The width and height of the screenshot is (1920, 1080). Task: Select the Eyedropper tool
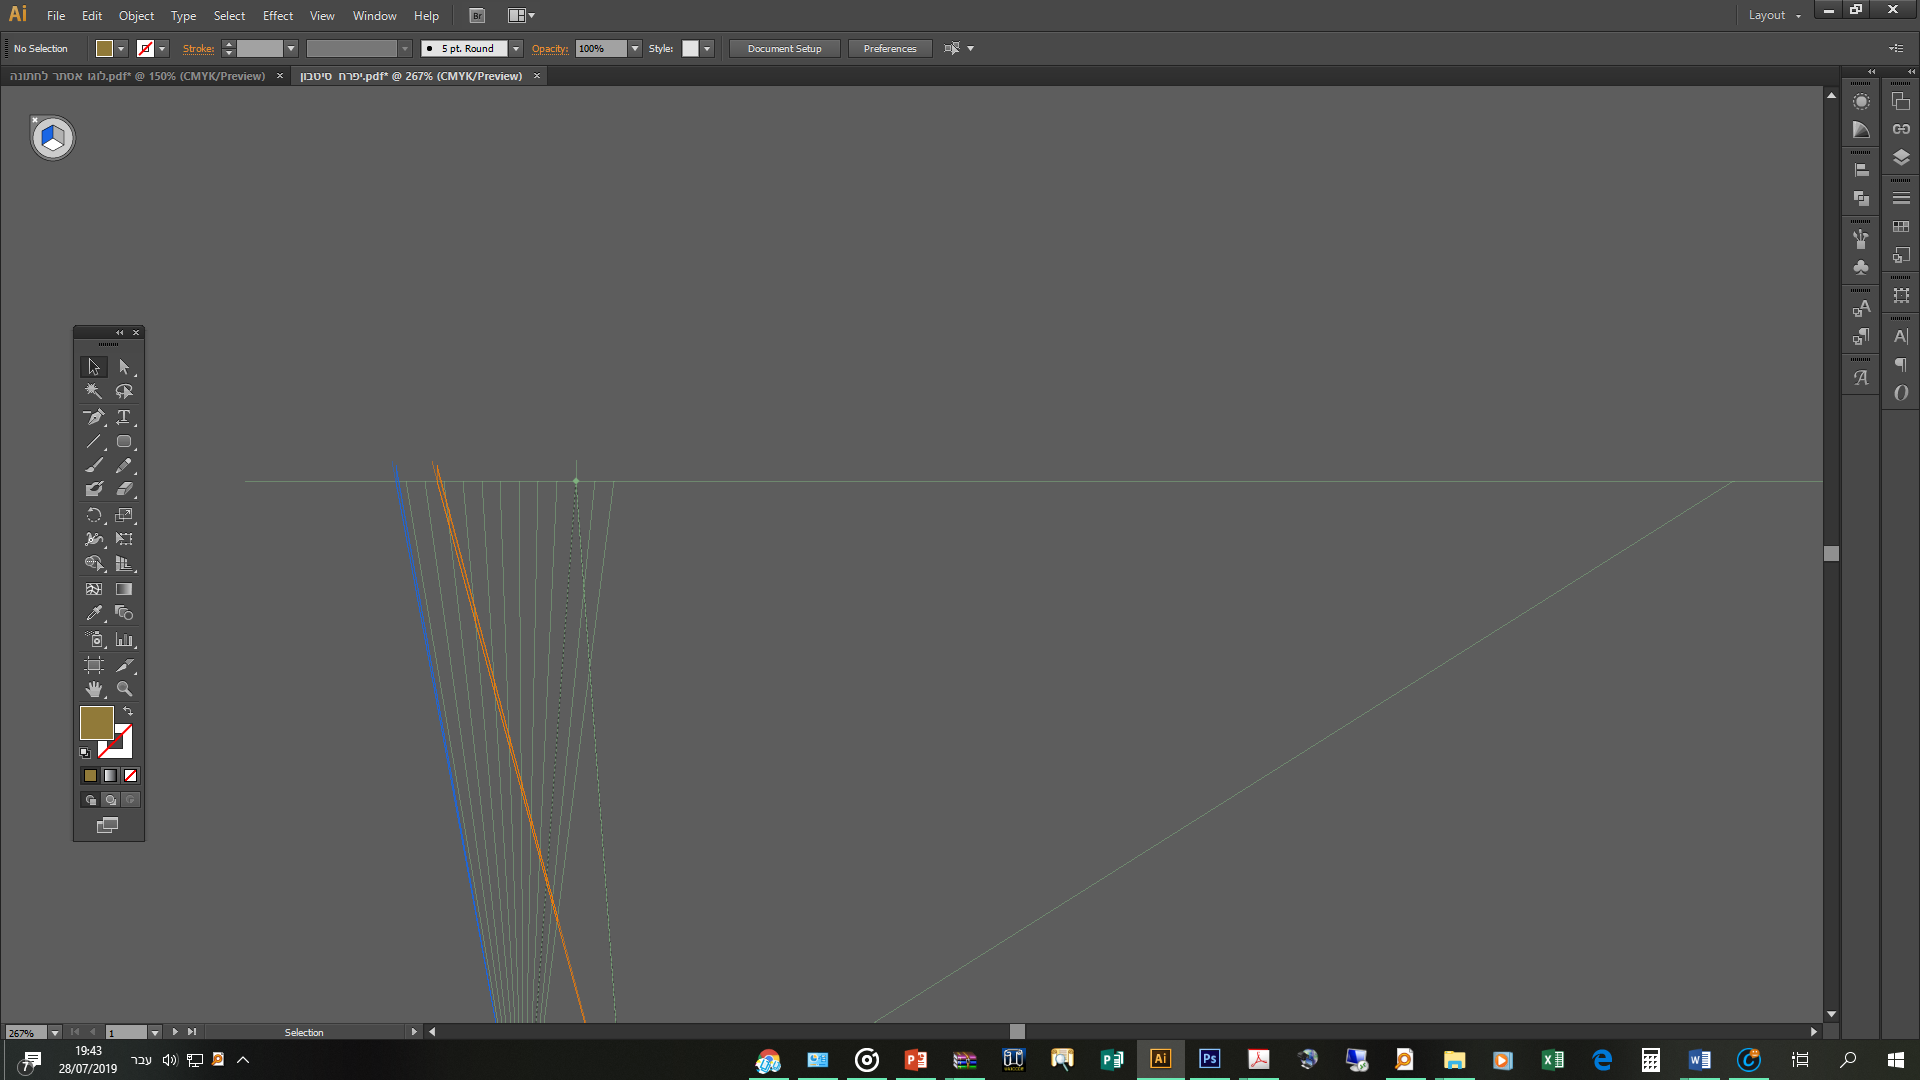coord(94,613)
